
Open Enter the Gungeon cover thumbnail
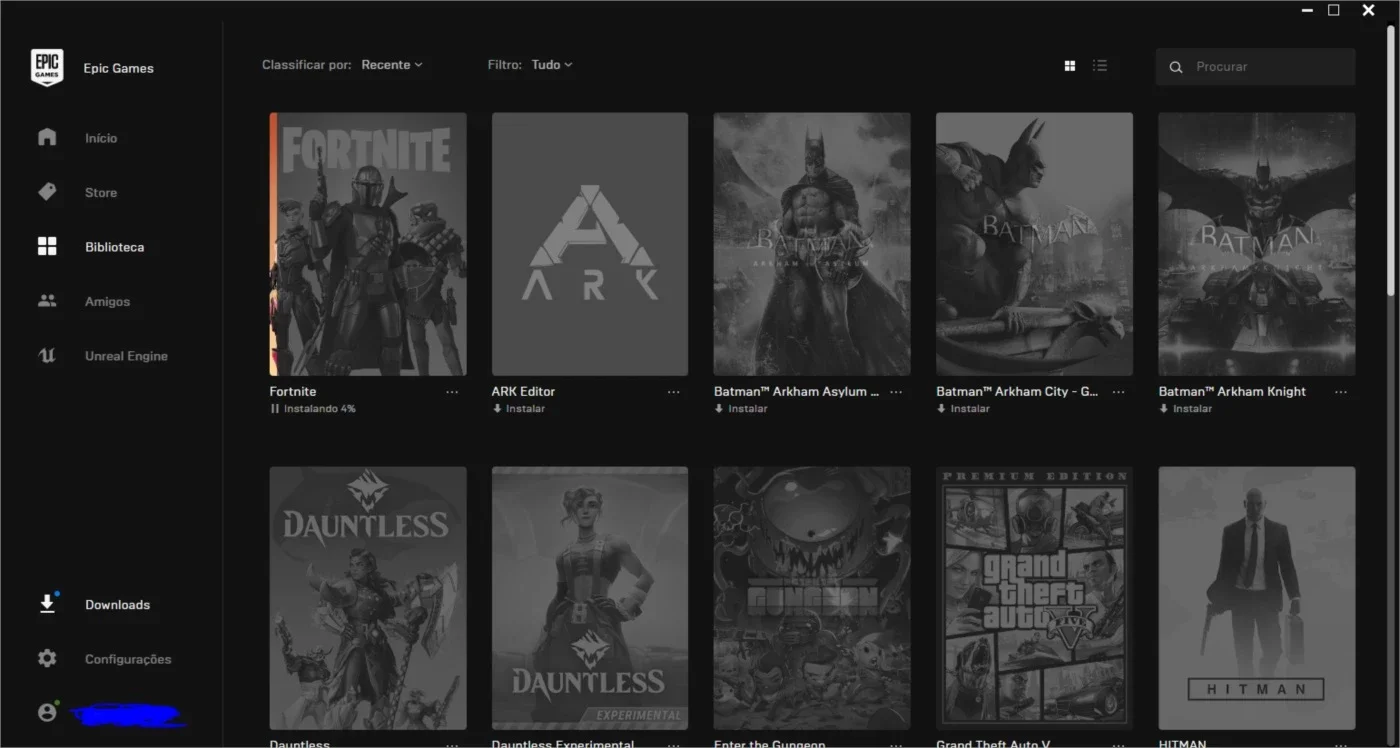click(812, 598)
